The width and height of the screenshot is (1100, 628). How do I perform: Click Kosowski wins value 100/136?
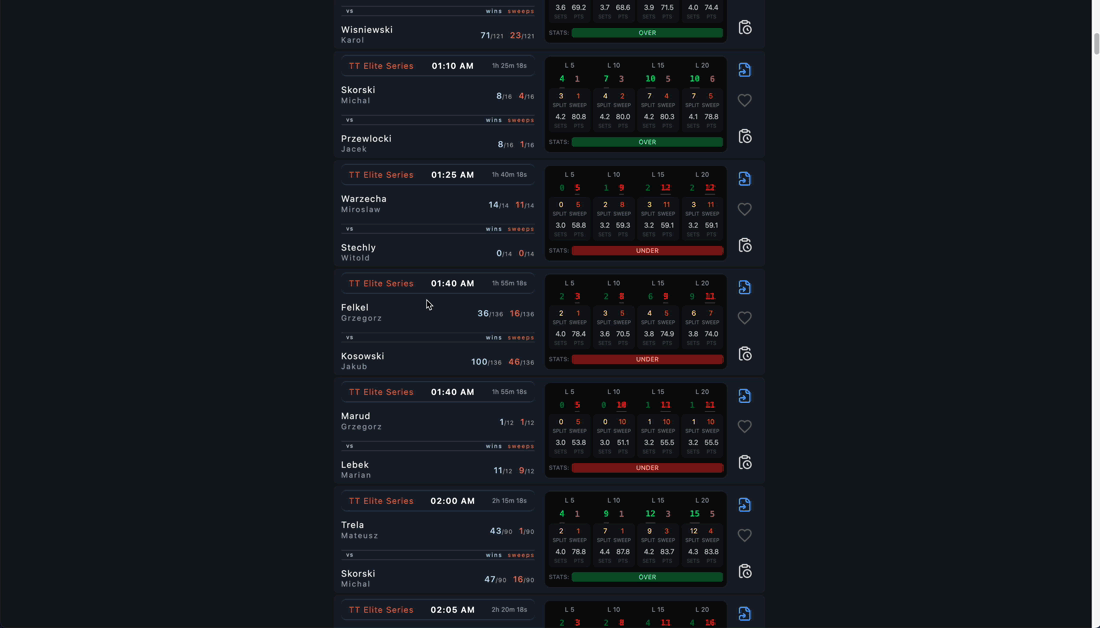point(486,362)
